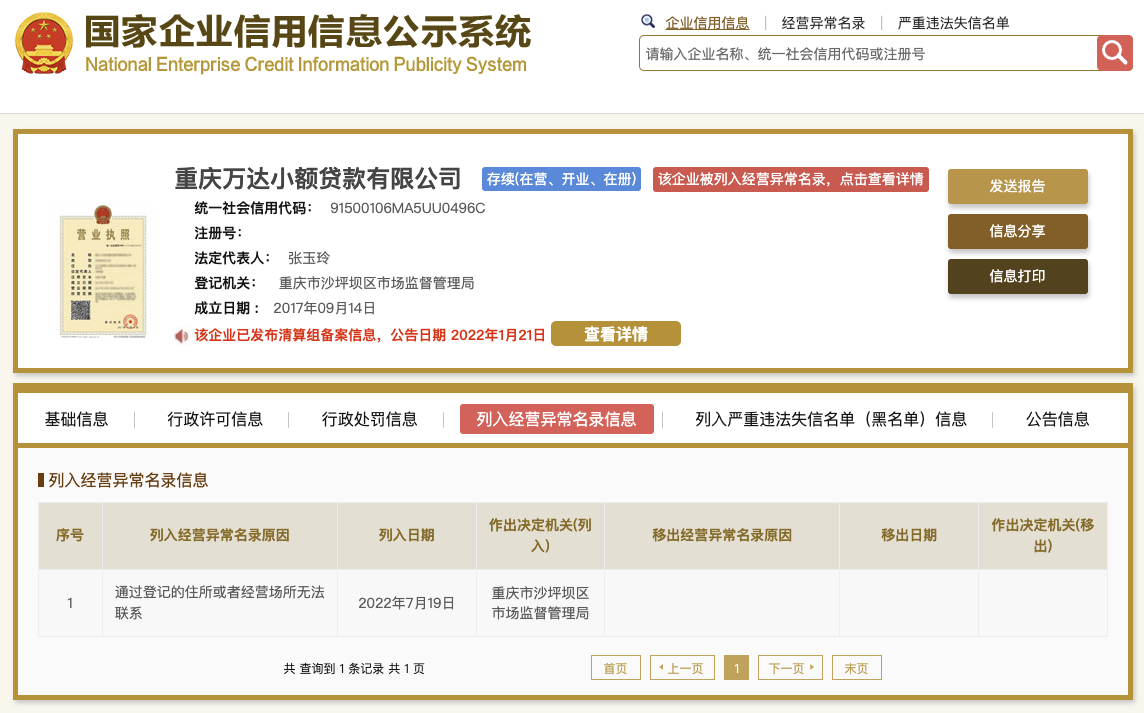Click the credit code 91500106MA5UU0496C
The image size is (1144, 713).
407,208
